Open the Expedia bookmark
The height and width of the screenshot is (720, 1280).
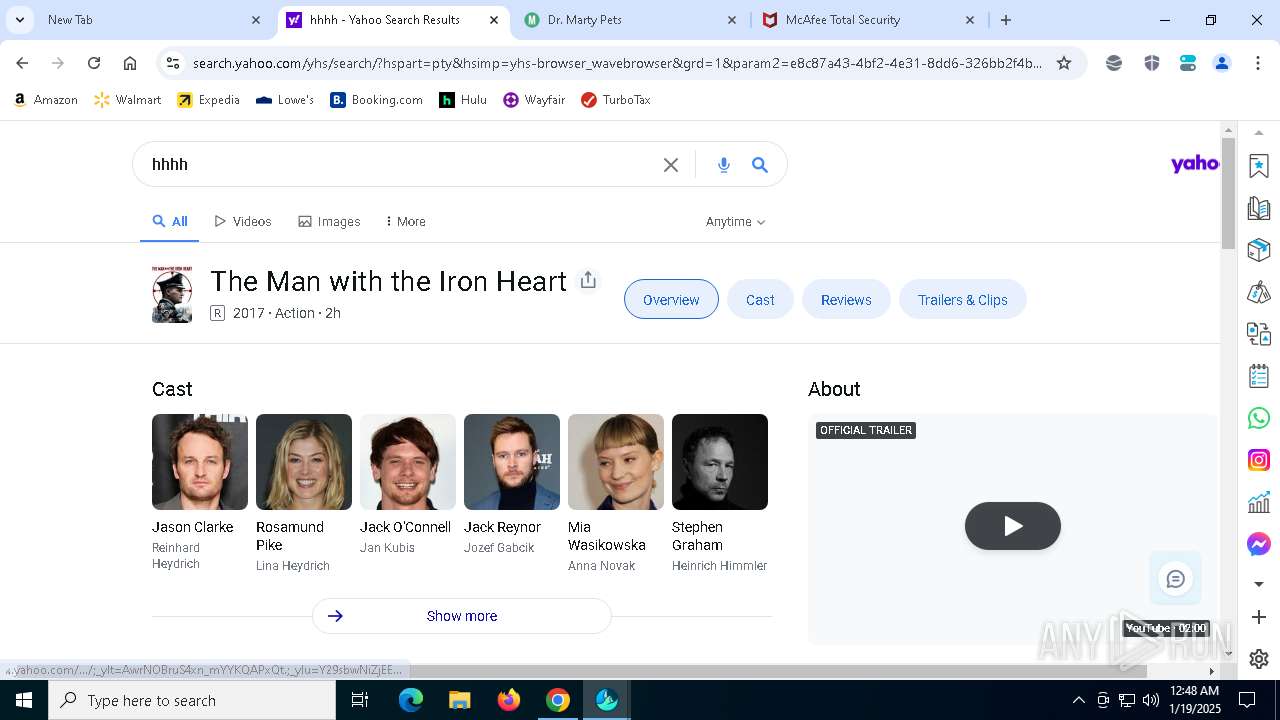[x=208, y=100]
